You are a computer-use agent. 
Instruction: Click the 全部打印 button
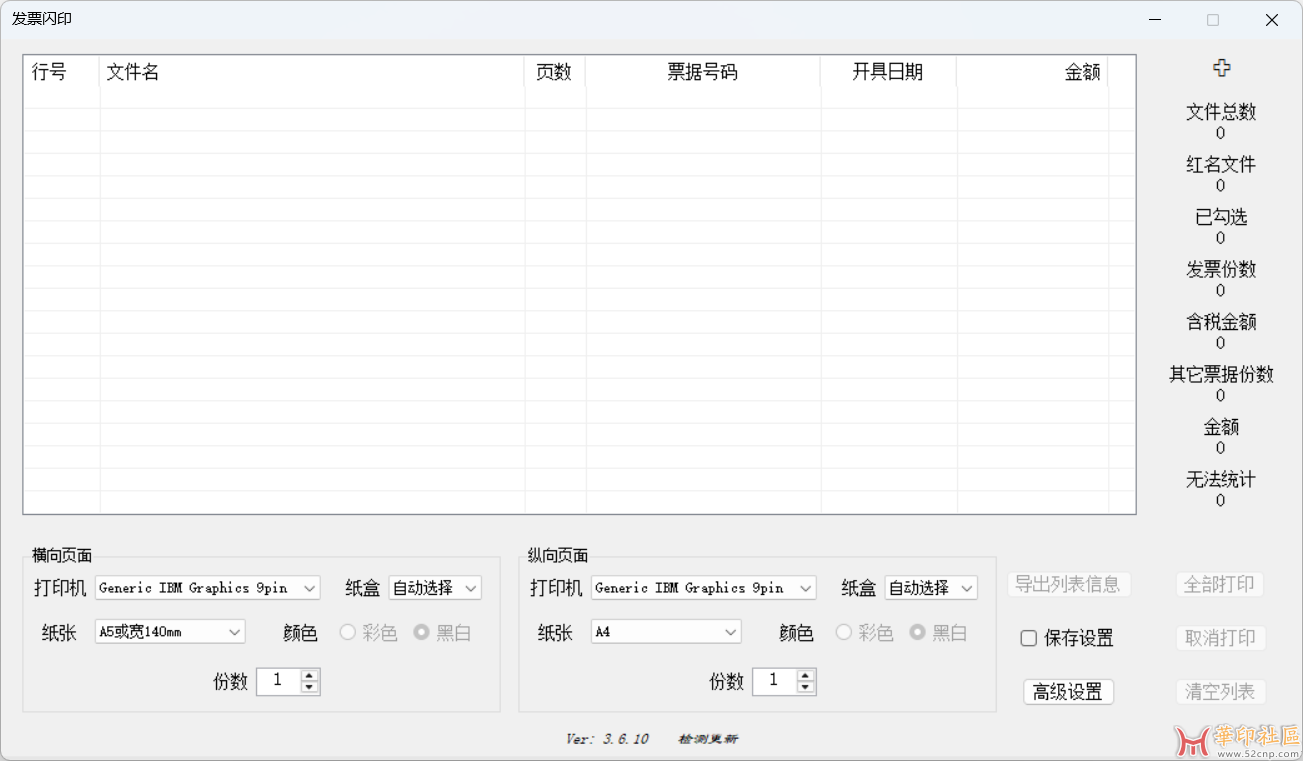point(1220,585)
